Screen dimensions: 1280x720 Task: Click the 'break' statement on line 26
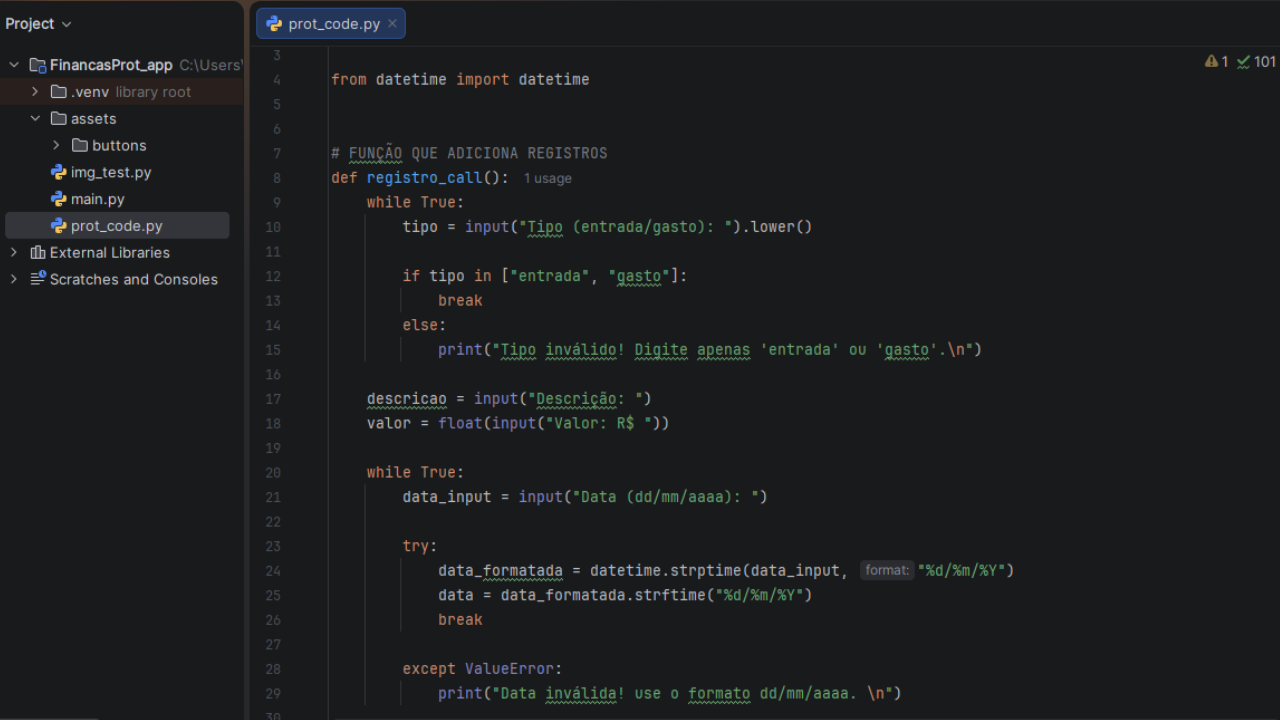(460, 619)
